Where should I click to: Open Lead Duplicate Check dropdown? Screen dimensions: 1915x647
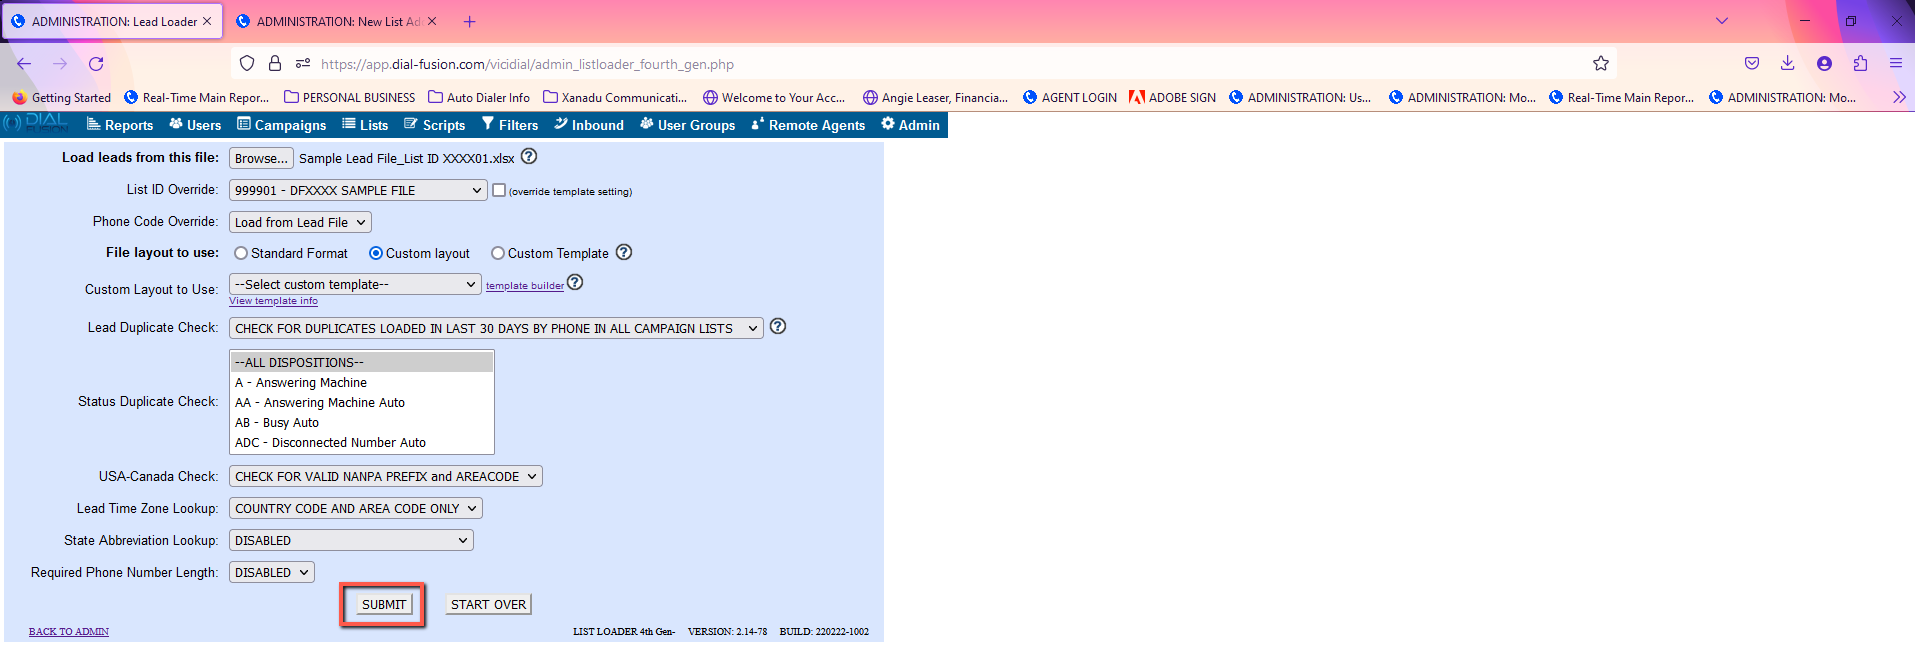click(x=496, y=328)
